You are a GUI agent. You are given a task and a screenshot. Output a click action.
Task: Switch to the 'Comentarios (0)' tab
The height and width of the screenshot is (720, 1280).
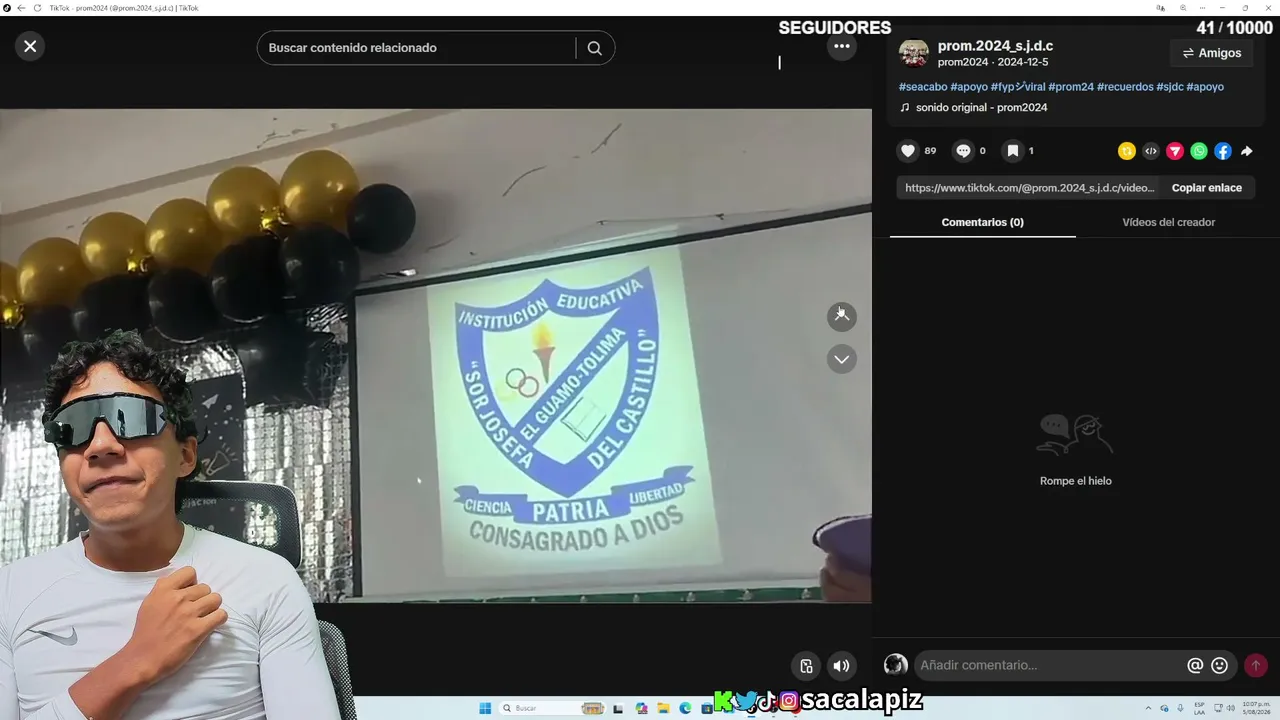point(983,222)
